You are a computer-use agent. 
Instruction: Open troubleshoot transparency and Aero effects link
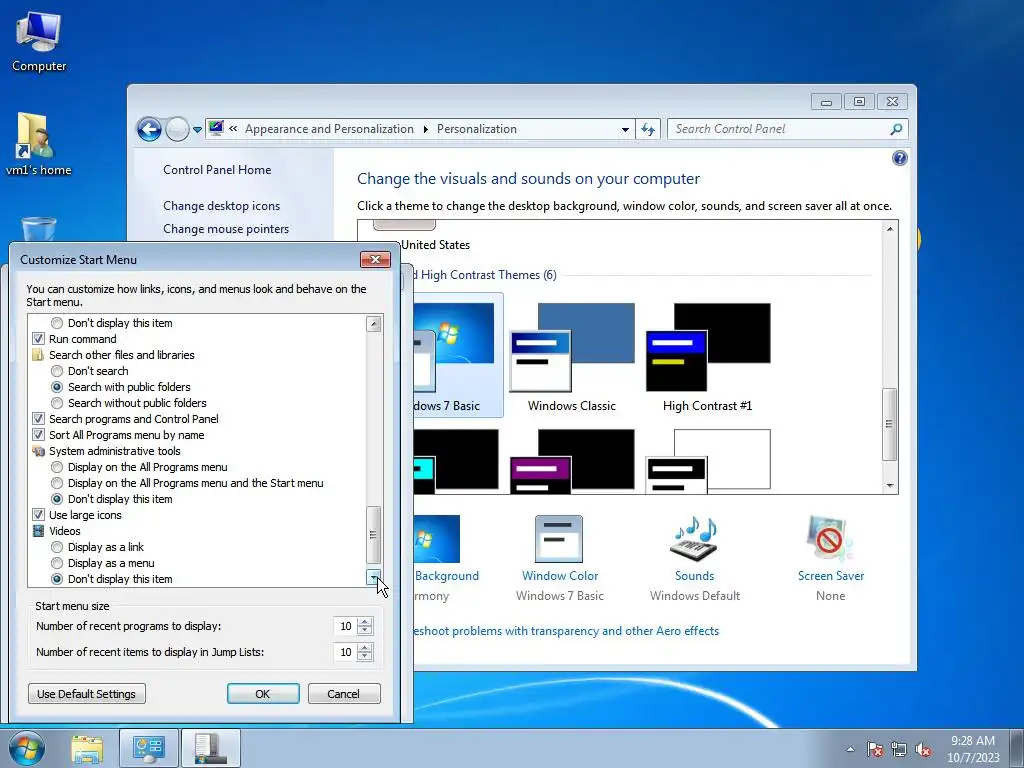566,631
